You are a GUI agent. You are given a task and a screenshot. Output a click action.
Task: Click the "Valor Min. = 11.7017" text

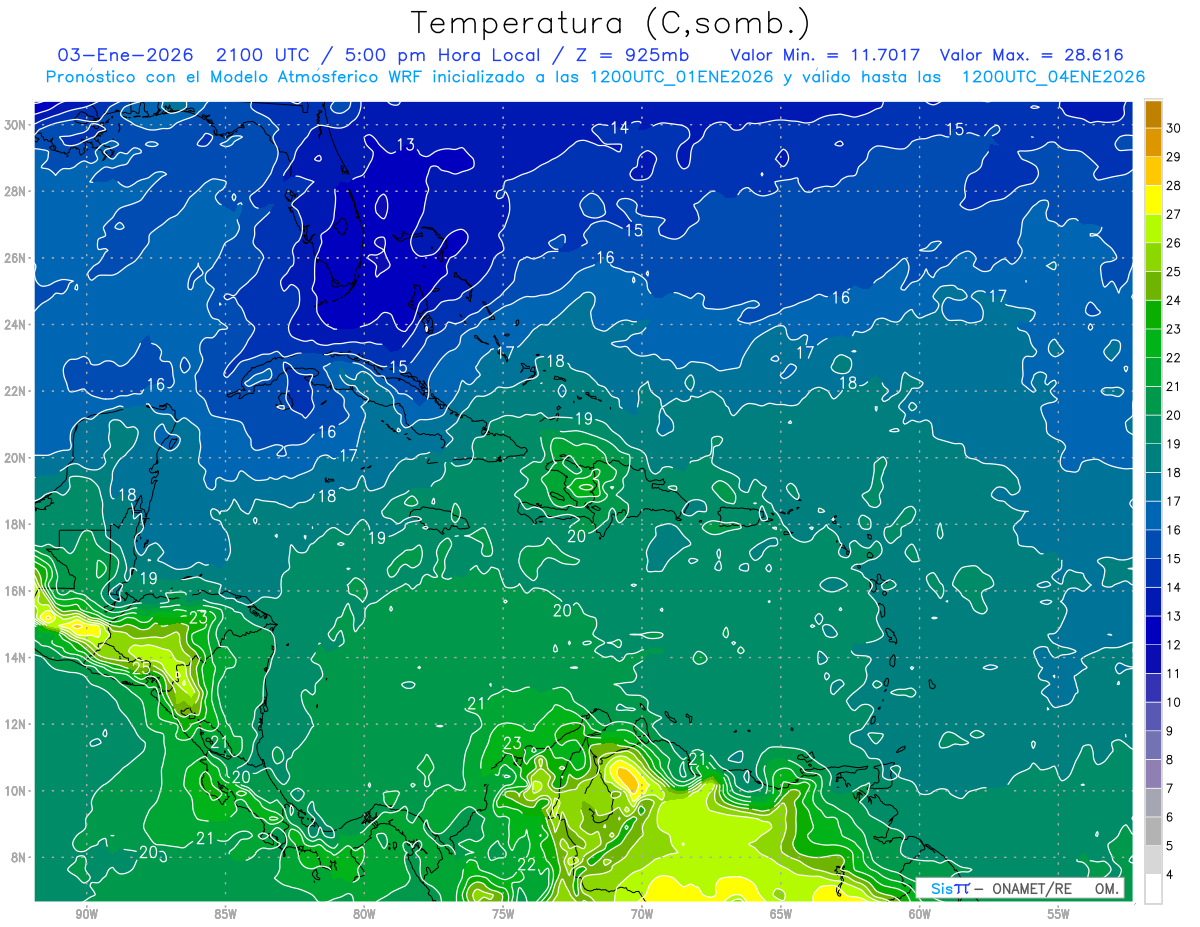[x=826, y=55]
